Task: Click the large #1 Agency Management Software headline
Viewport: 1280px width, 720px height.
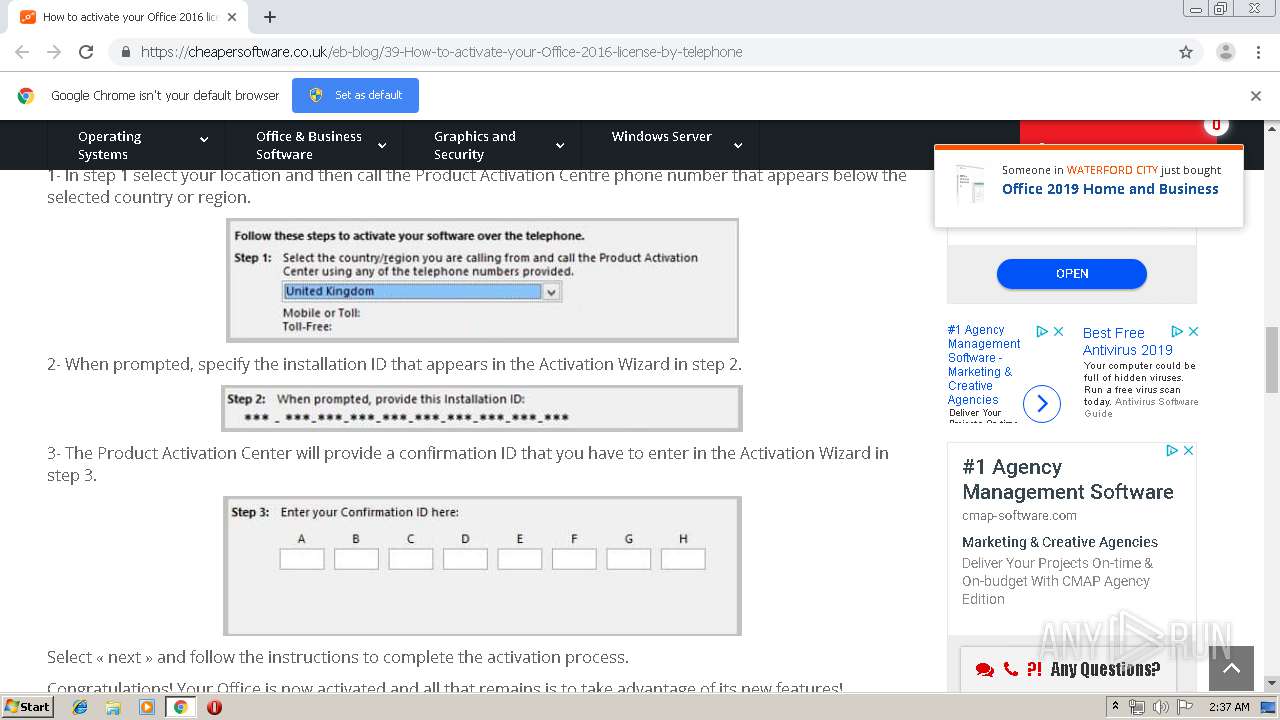Action: click(x=1067, y=479)
